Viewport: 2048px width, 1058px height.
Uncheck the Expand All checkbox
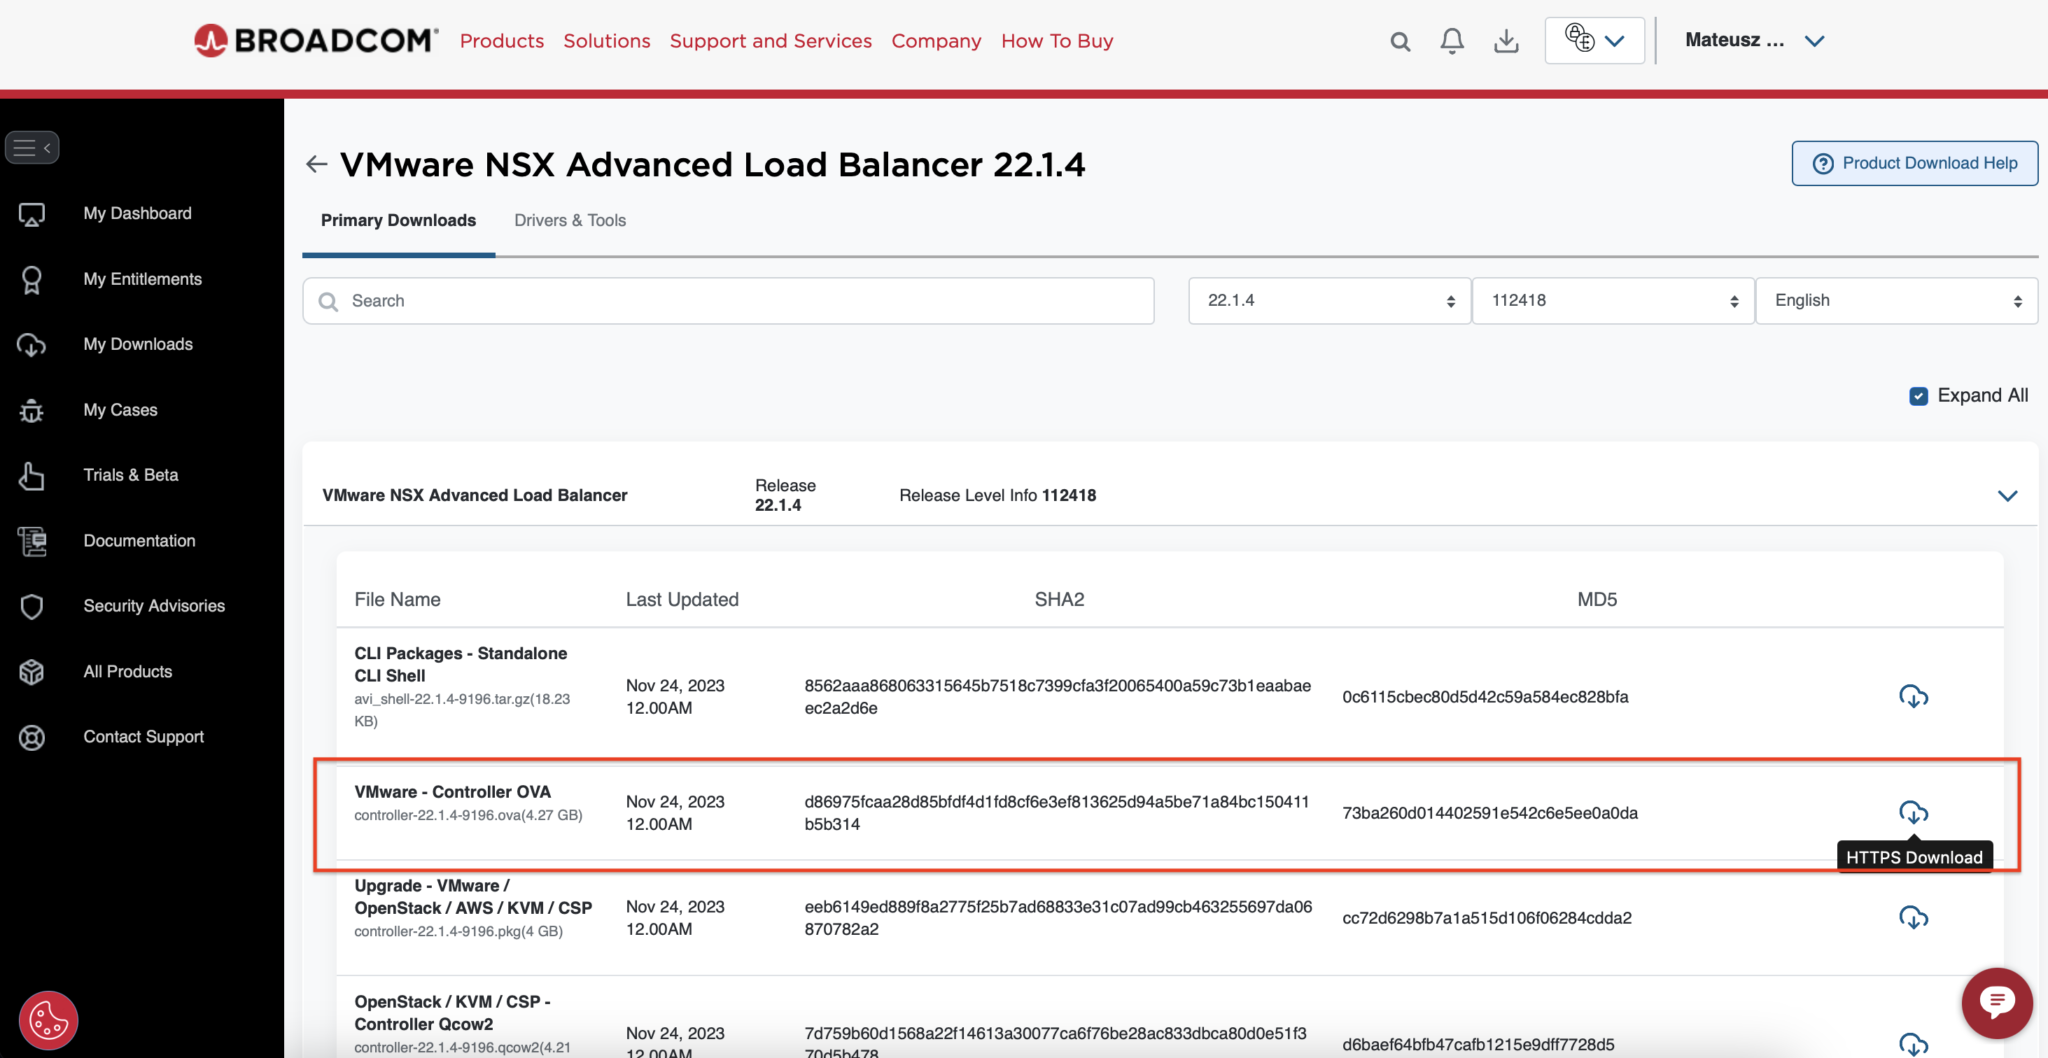1918,396
